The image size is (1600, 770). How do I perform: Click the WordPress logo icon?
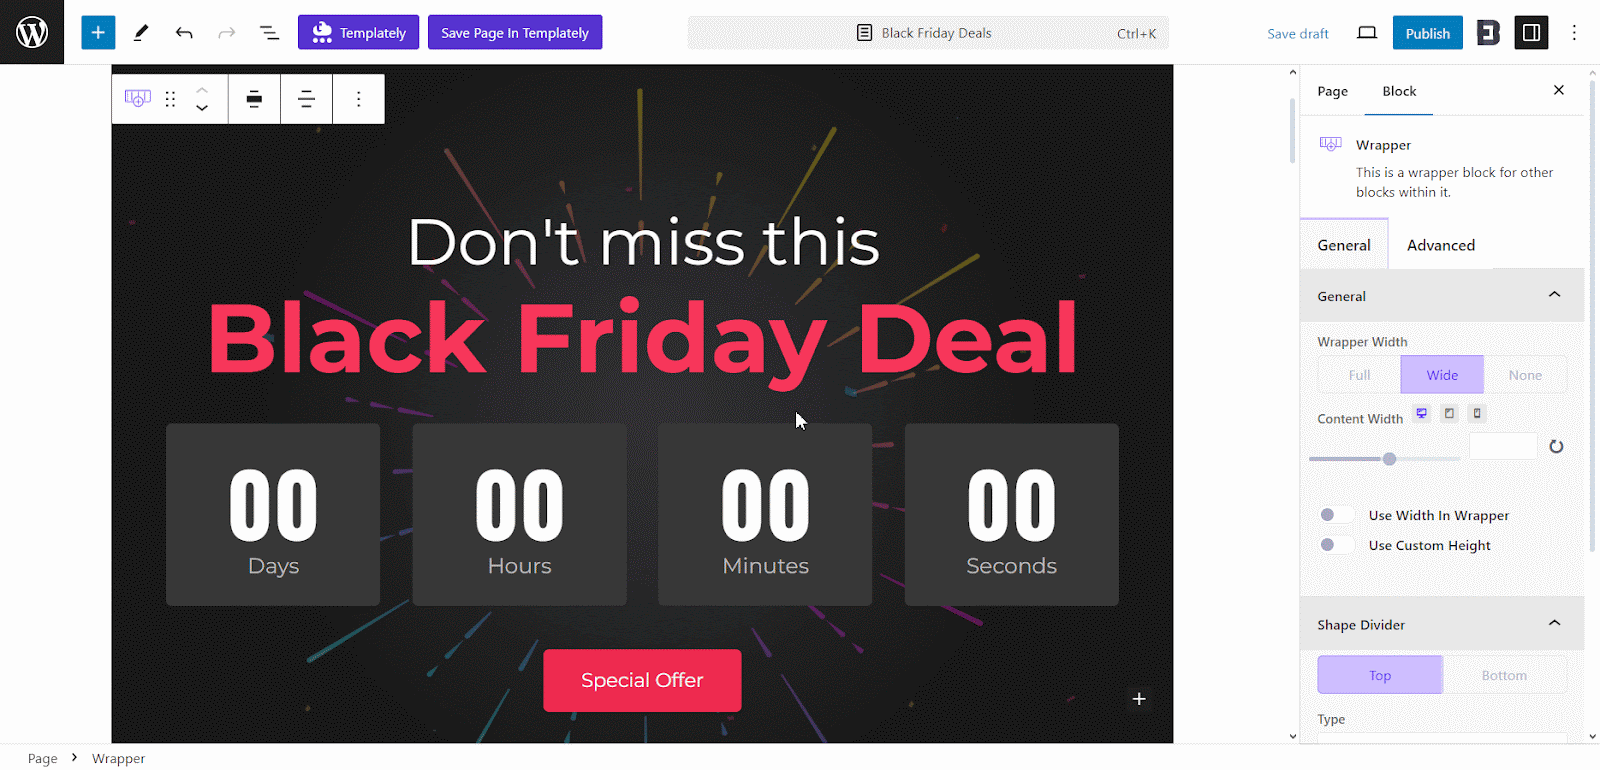click(32, 32)
